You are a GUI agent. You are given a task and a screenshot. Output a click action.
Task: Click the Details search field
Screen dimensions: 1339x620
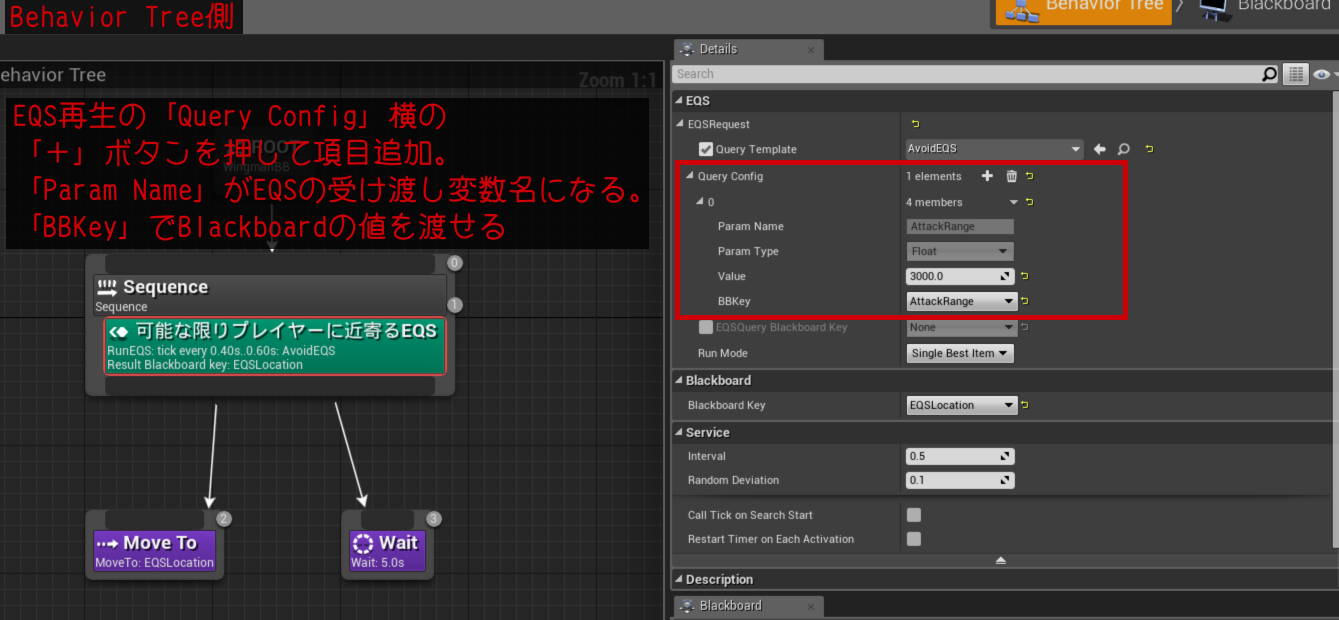(965, 74)
